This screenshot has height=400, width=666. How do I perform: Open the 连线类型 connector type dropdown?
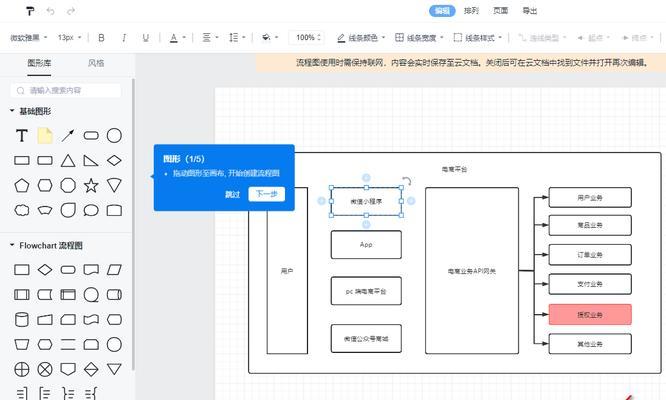click(542, 38)
